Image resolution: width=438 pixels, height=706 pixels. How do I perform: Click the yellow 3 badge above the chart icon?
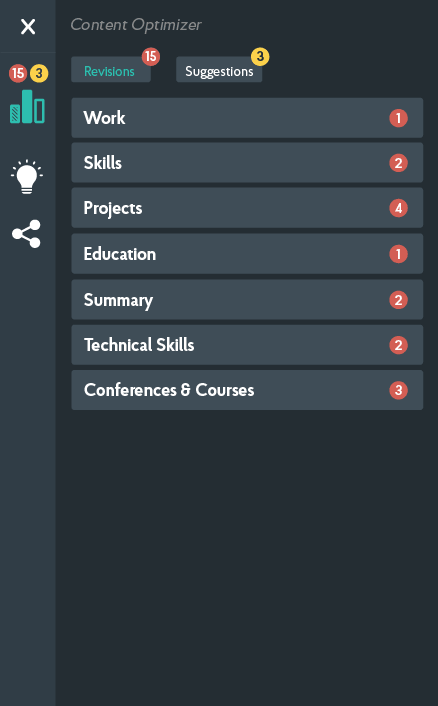point(39,73)
